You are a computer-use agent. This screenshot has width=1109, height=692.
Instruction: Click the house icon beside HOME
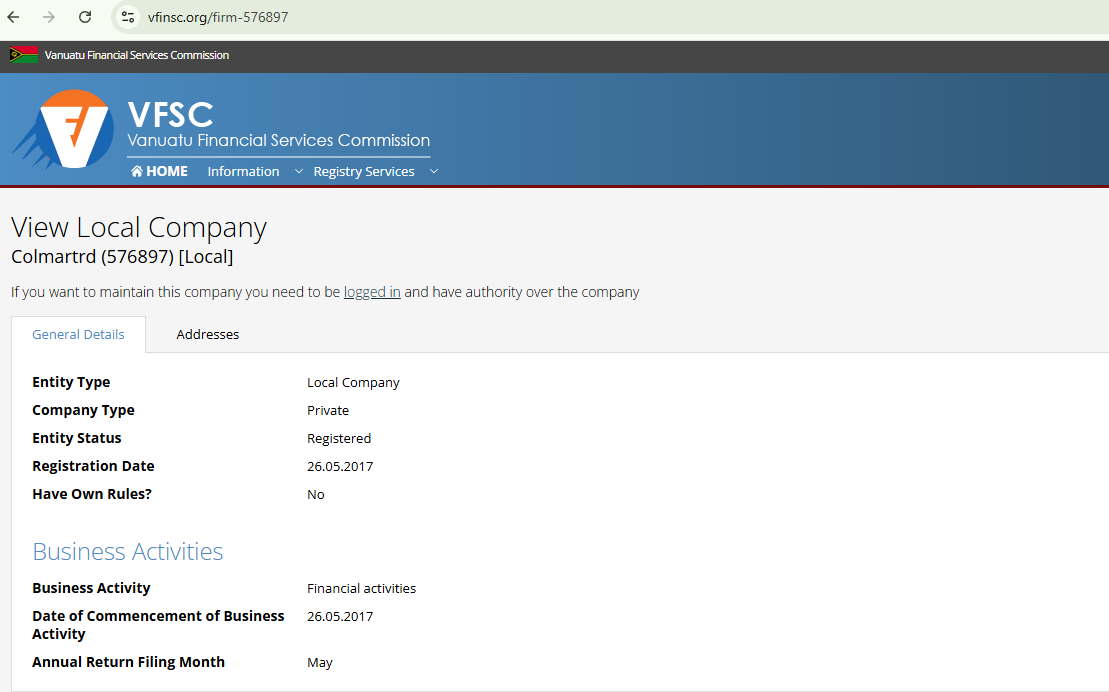click(137, 171)
